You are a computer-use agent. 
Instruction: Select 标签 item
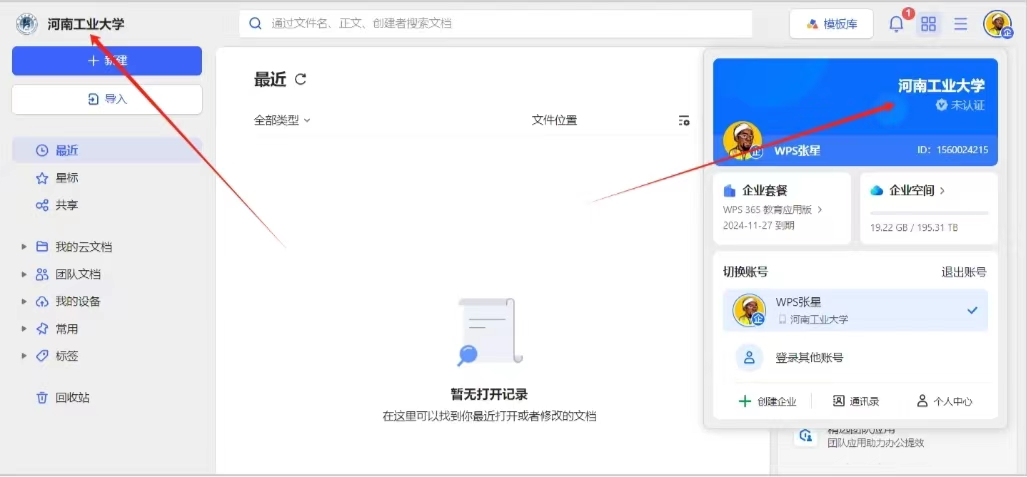67,356
